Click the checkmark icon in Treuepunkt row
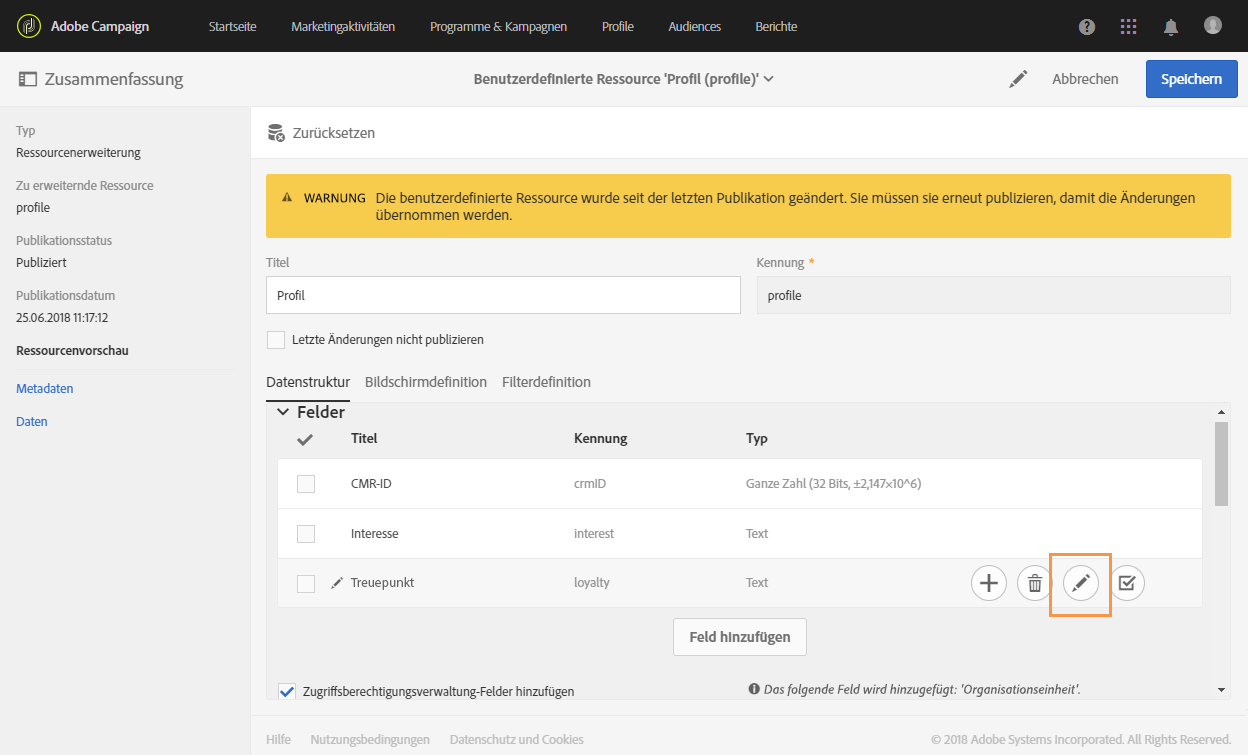Screen dimensions: 1248x755 [x=1127, y=583]
